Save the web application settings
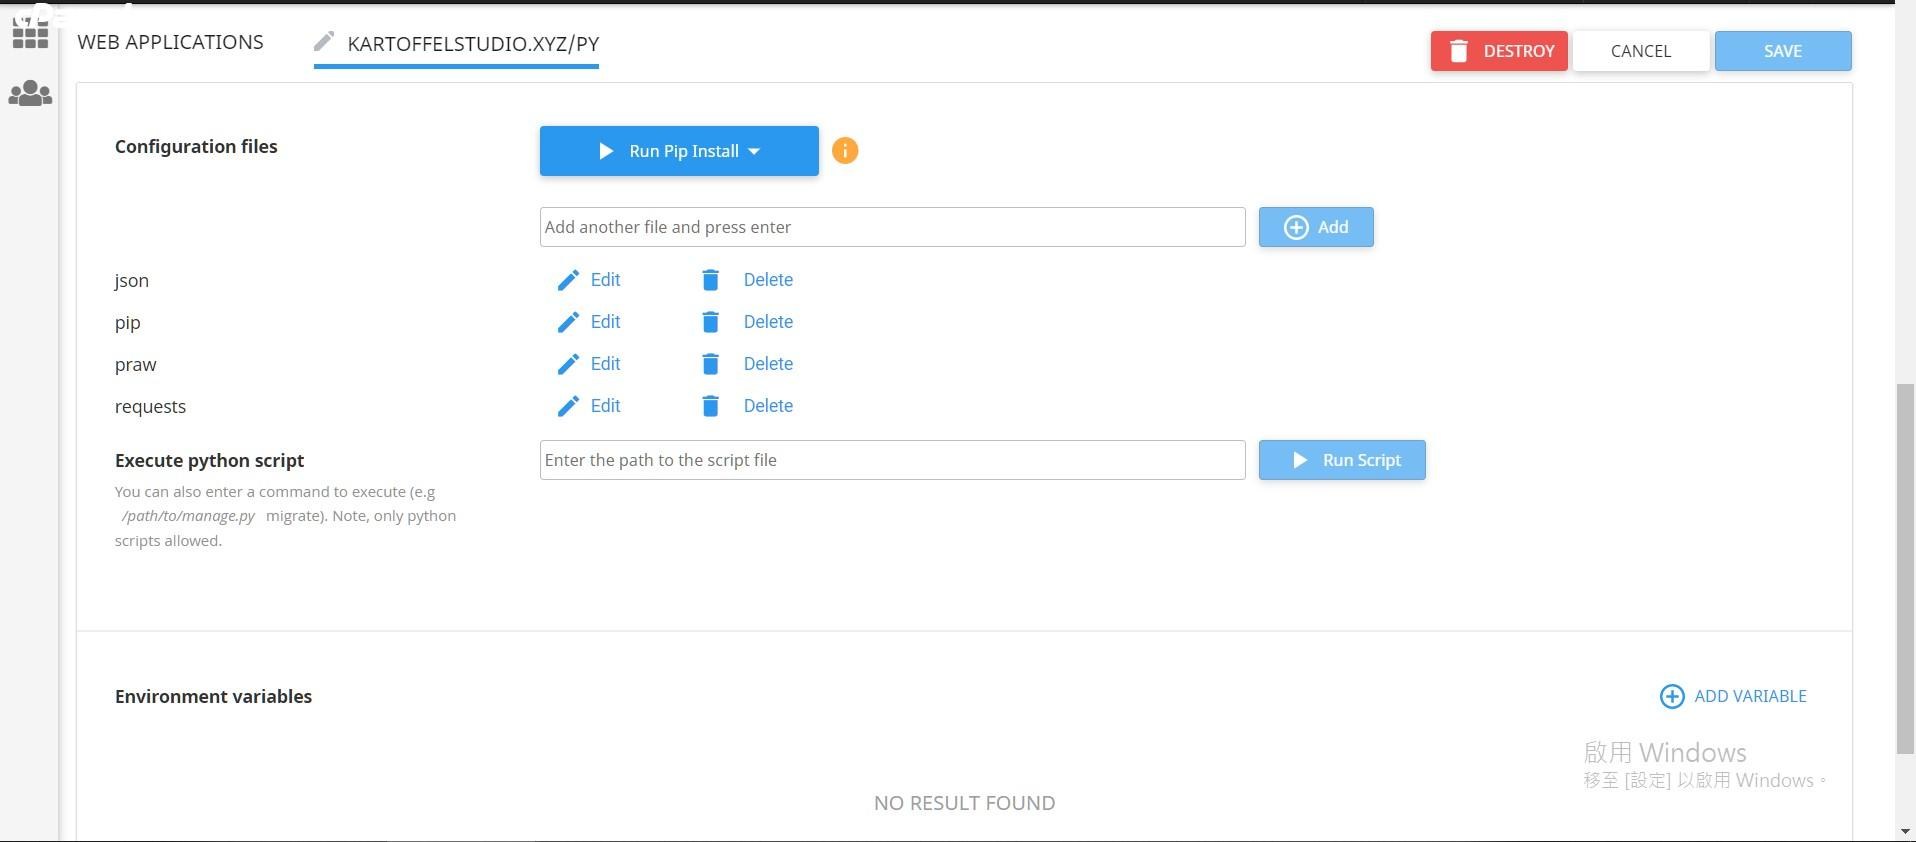Viewport: 1916px width, 842px height. click(1782, 51)
